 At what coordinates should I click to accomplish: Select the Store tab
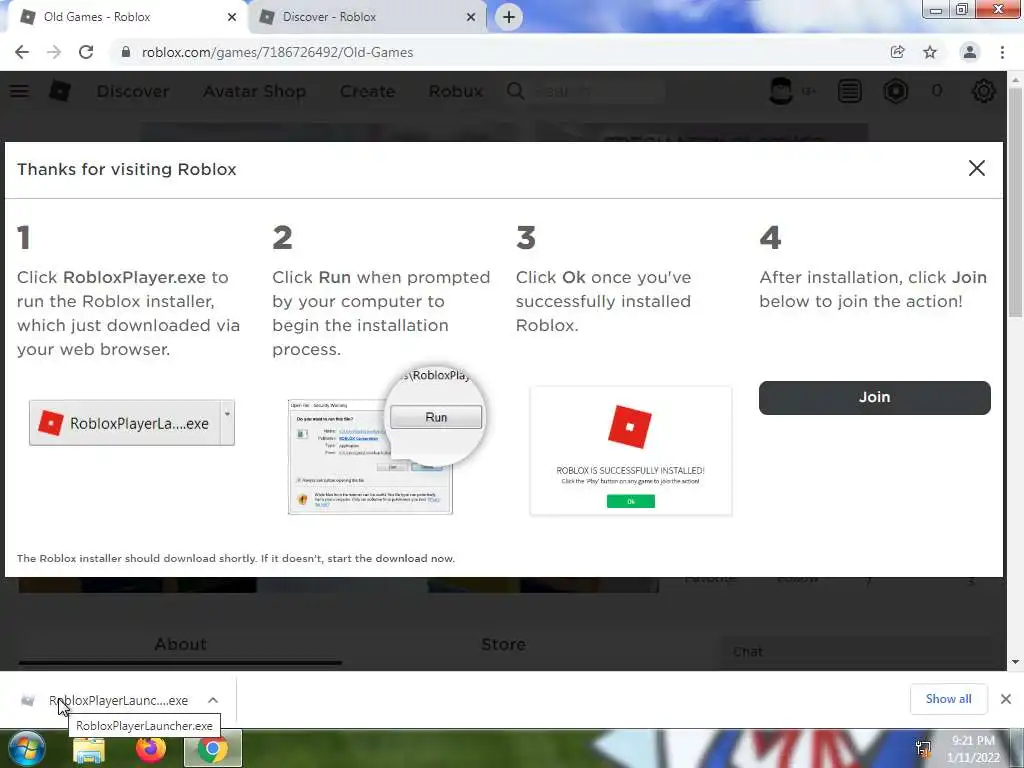click(504, 645)
